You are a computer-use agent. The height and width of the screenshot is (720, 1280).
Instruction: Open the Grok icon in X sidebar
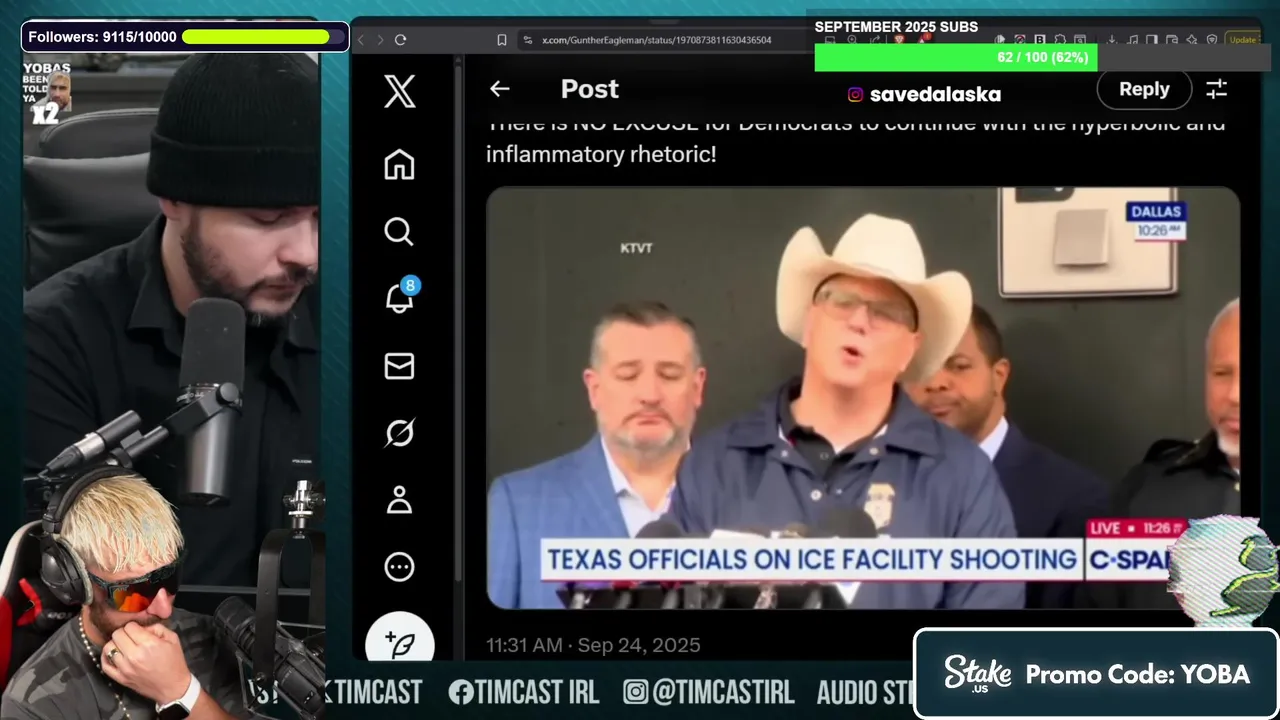pyautogui.click(x=399, y=433)
